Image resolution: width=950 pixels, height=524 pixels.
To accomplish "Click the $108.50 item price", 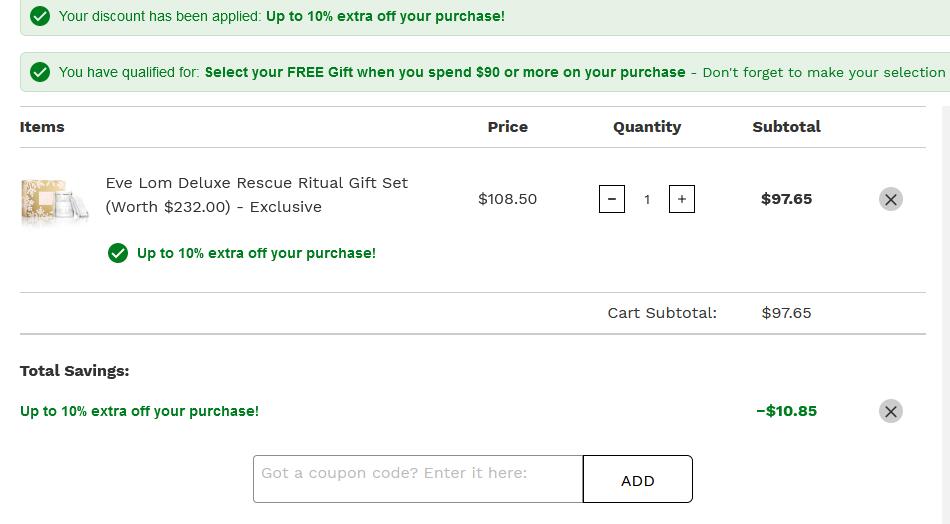I will pyautogui.click(x=507, y=199).
